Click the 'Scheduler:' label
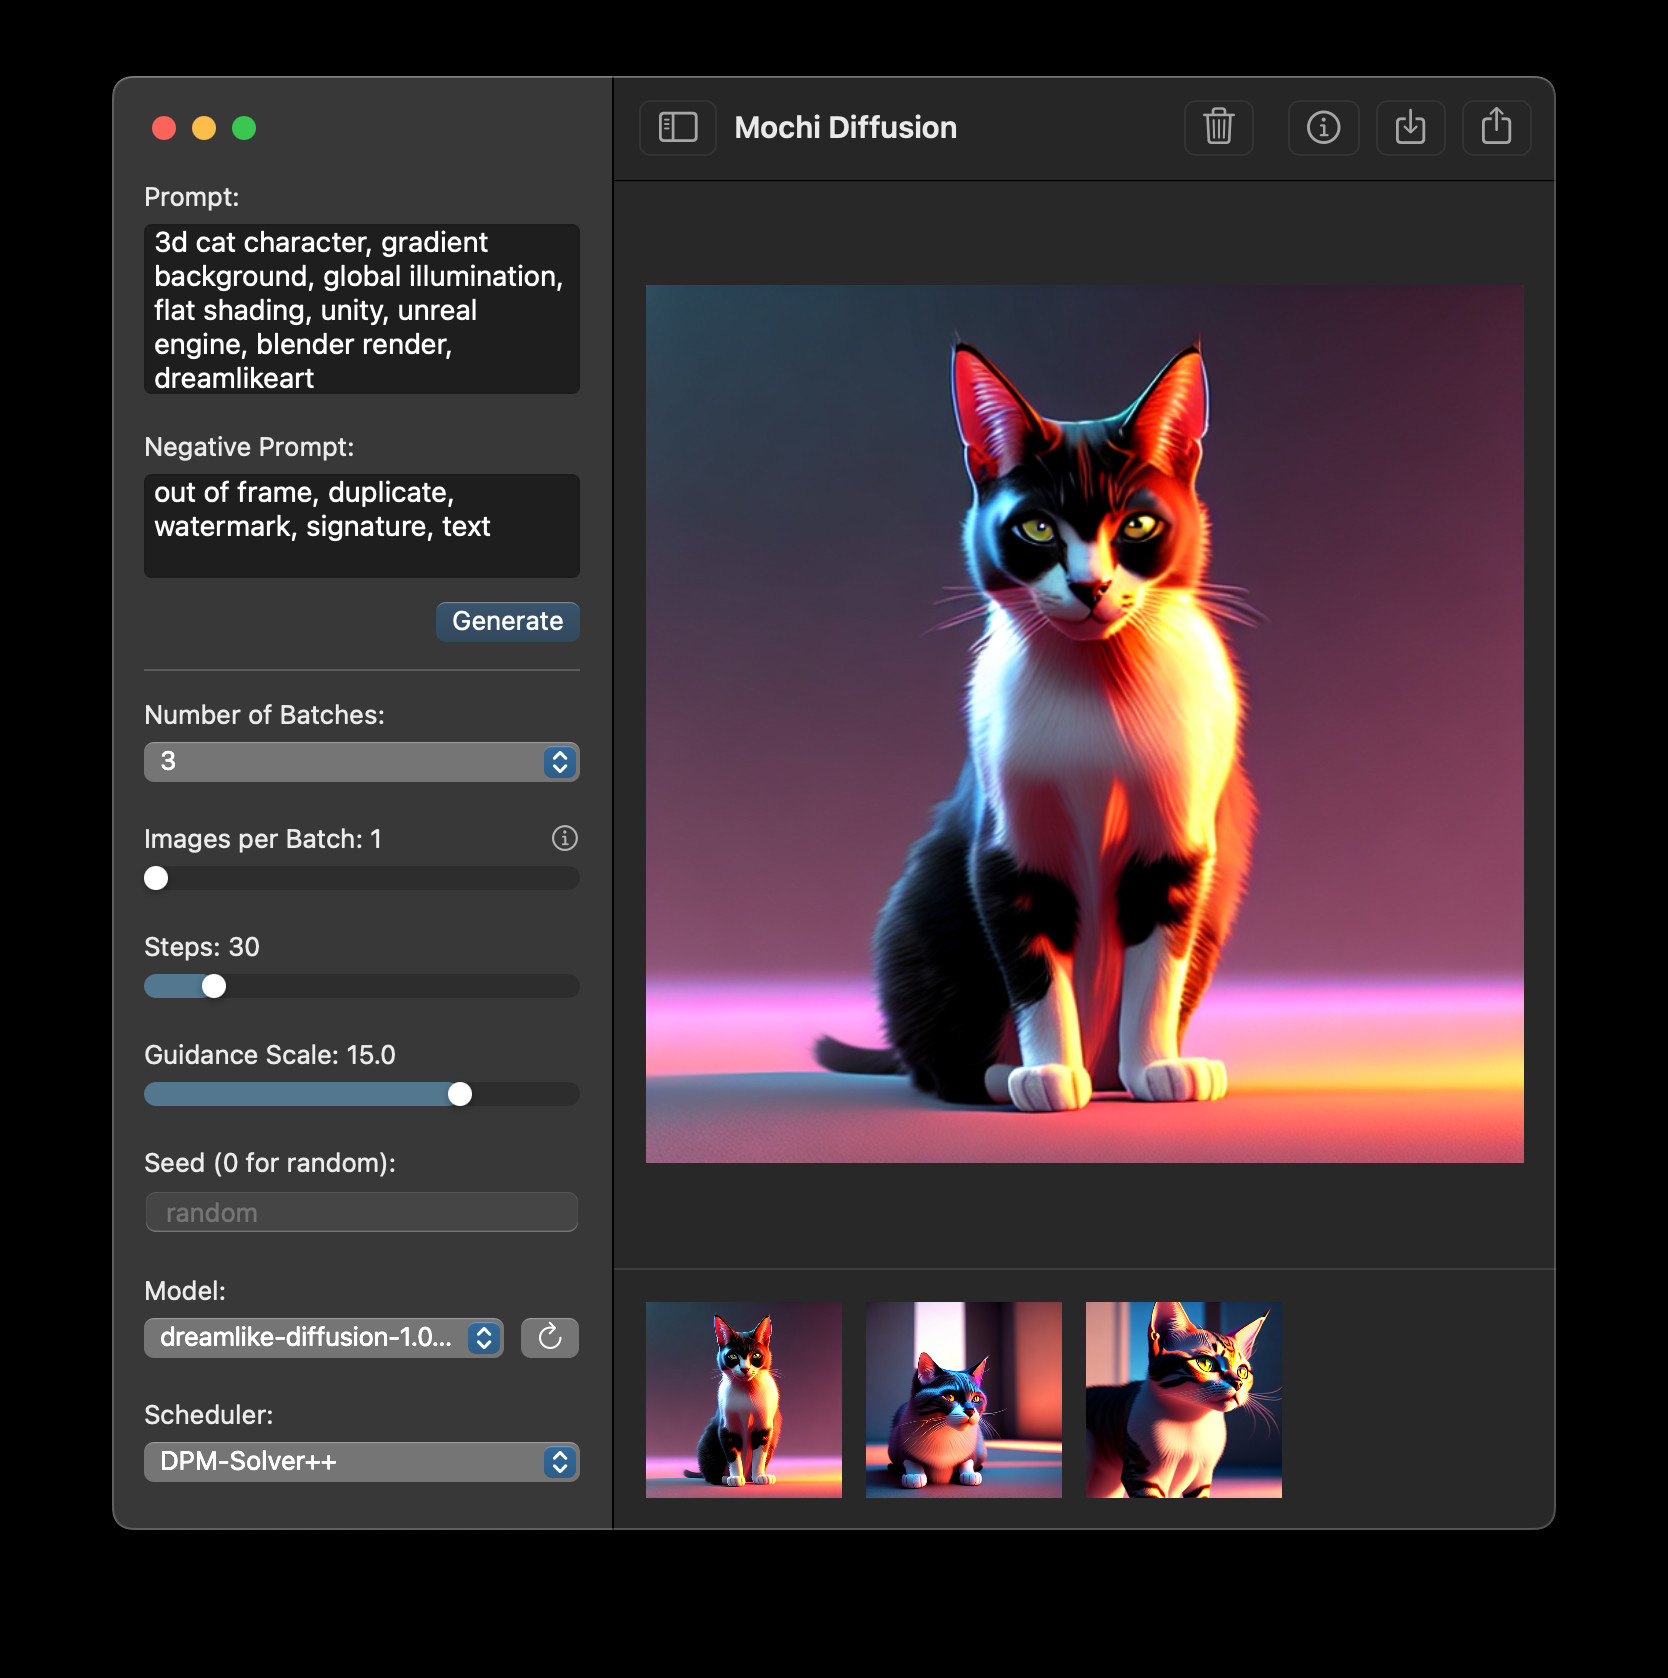The height and width of the screenshot is (1678, 1668). 209,1415
